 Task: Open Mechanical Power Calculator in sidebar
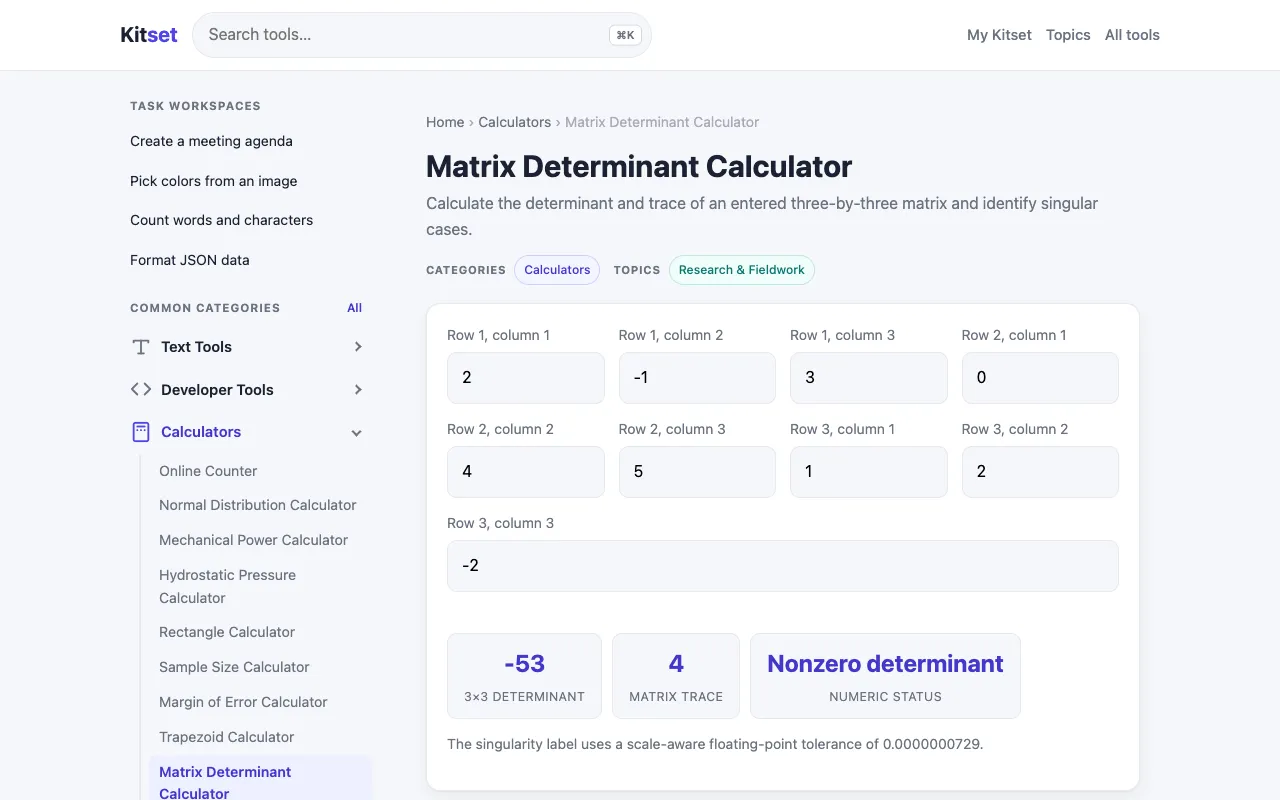pos(254,540)
